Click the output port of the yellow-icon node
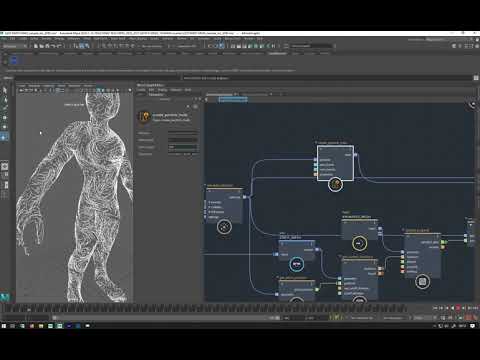480x360 pixels. coord(380,229)
